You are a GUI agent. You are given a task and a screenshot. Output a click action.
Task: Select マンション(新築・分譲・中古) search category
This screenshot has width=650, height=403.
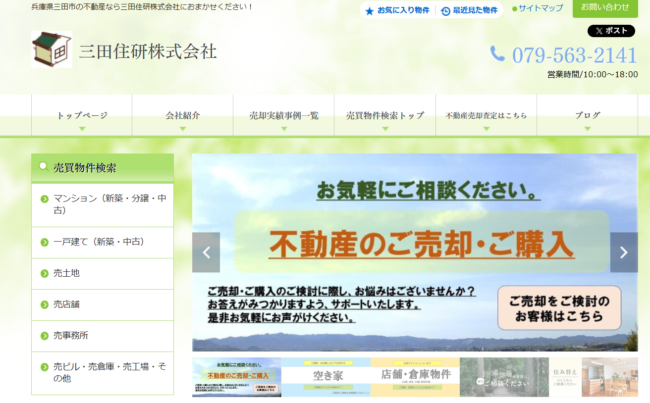(102, 205)
